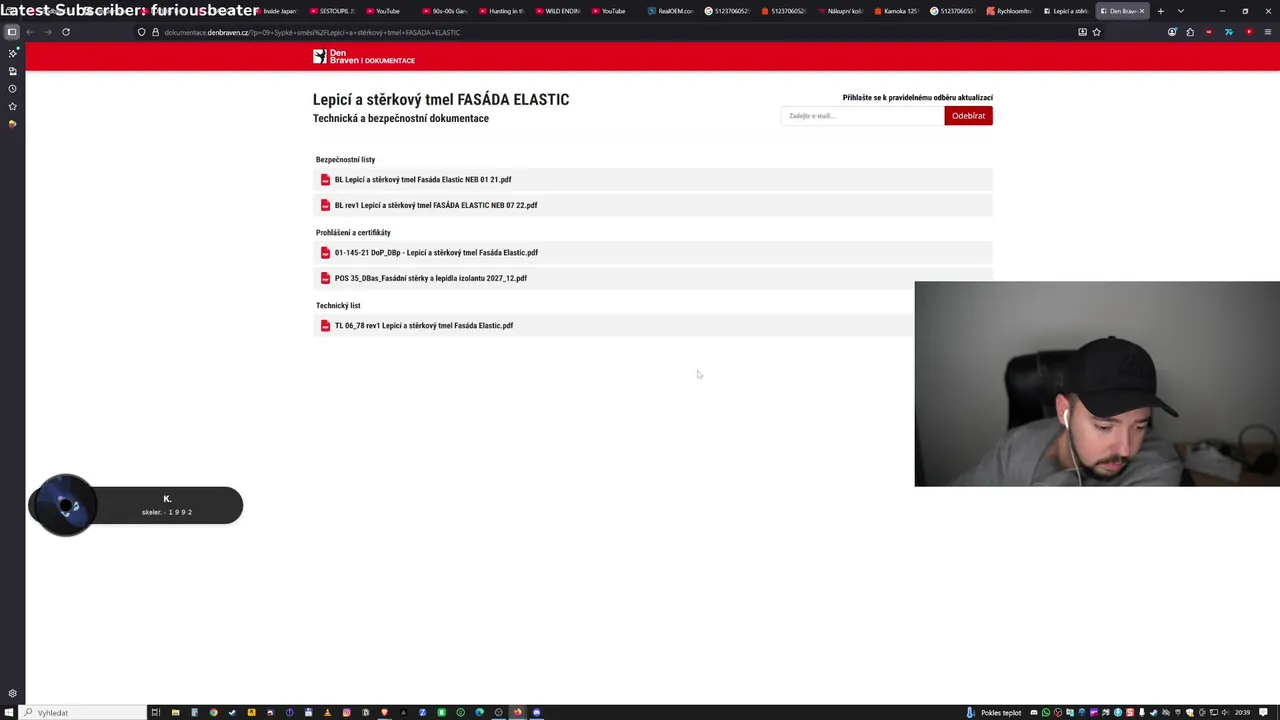The image size is (1280, 720).
Task: Open Pokles teplot weather widget
Action: coord(994,713)
